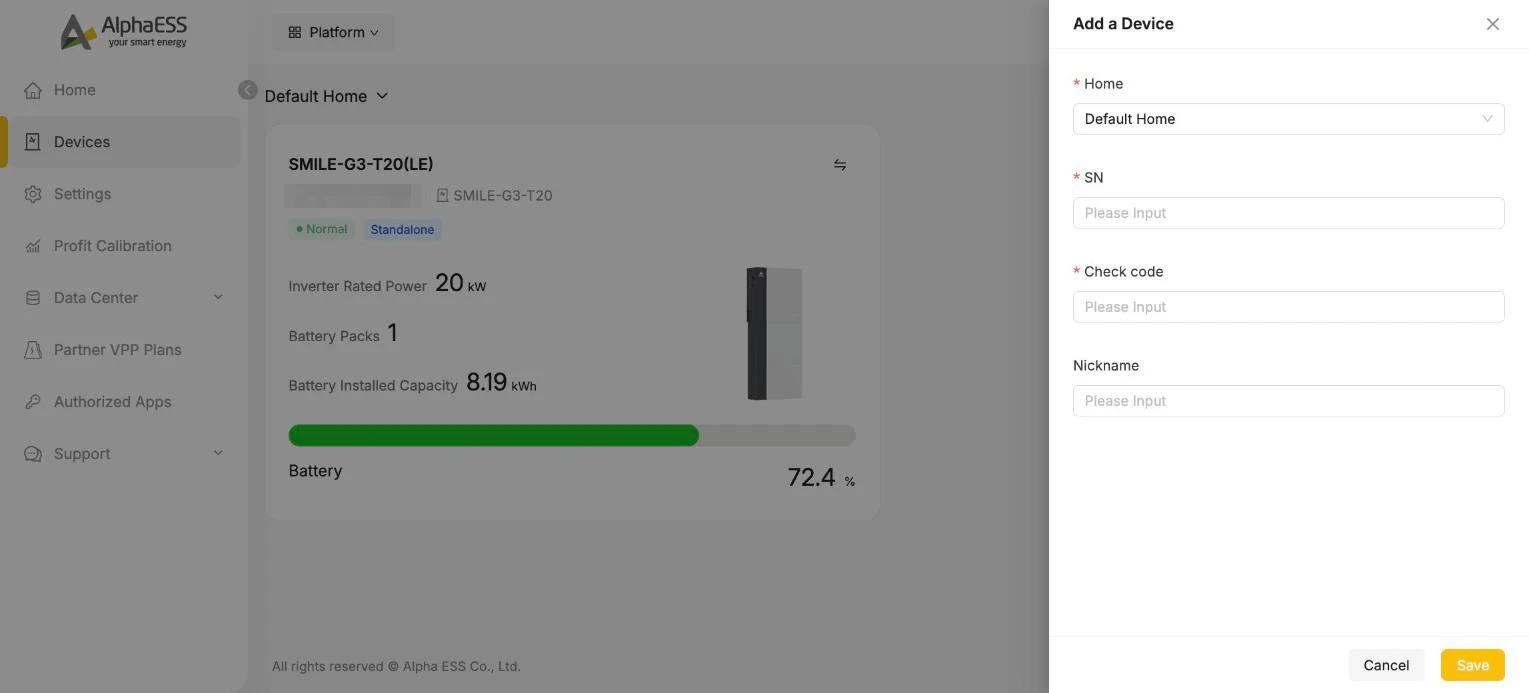This screenshot has height=693, width=1529.
Task: Click the Authorized Apps key icon
Action: (x=33, y=402)
